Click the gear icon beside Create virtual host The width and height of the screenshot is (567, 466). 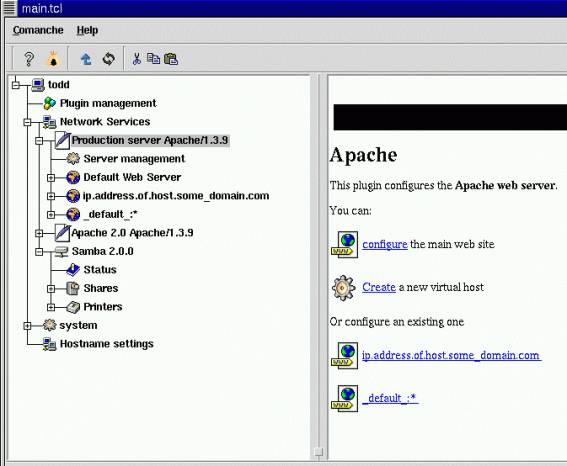(x=343, y=288)
